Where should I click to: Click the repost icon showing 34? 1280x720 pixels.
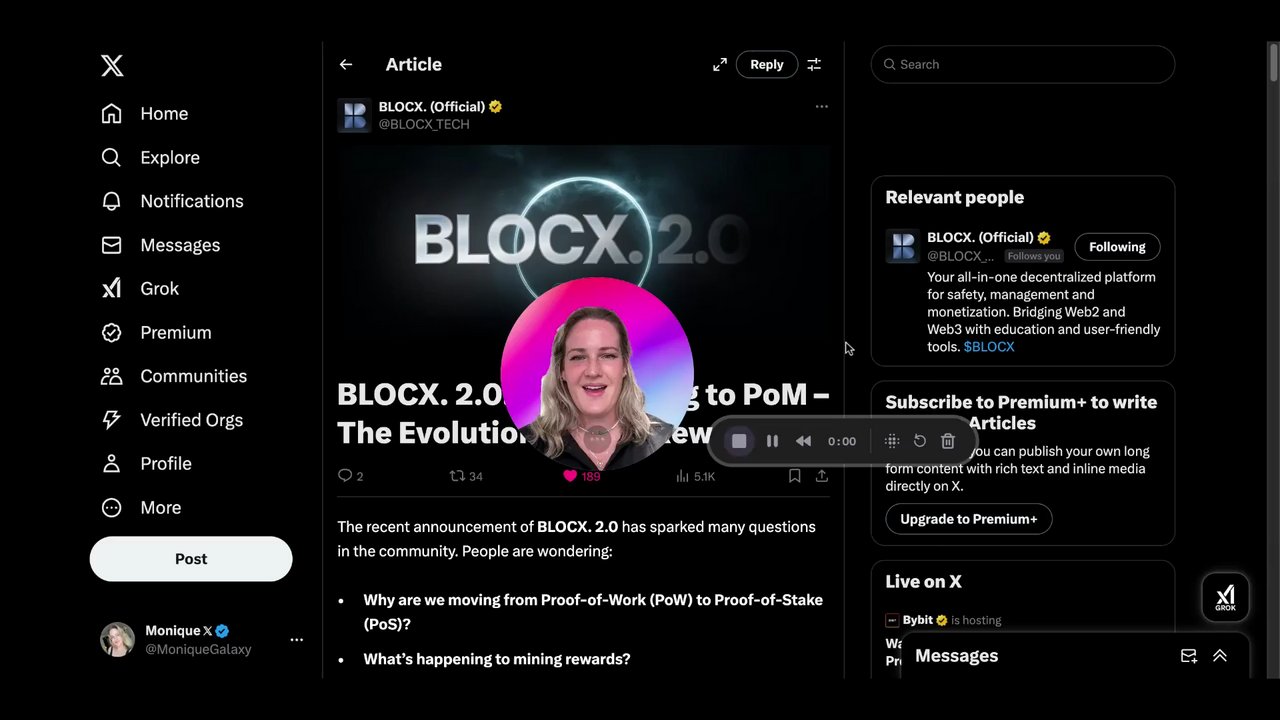(x=457, y=476)
